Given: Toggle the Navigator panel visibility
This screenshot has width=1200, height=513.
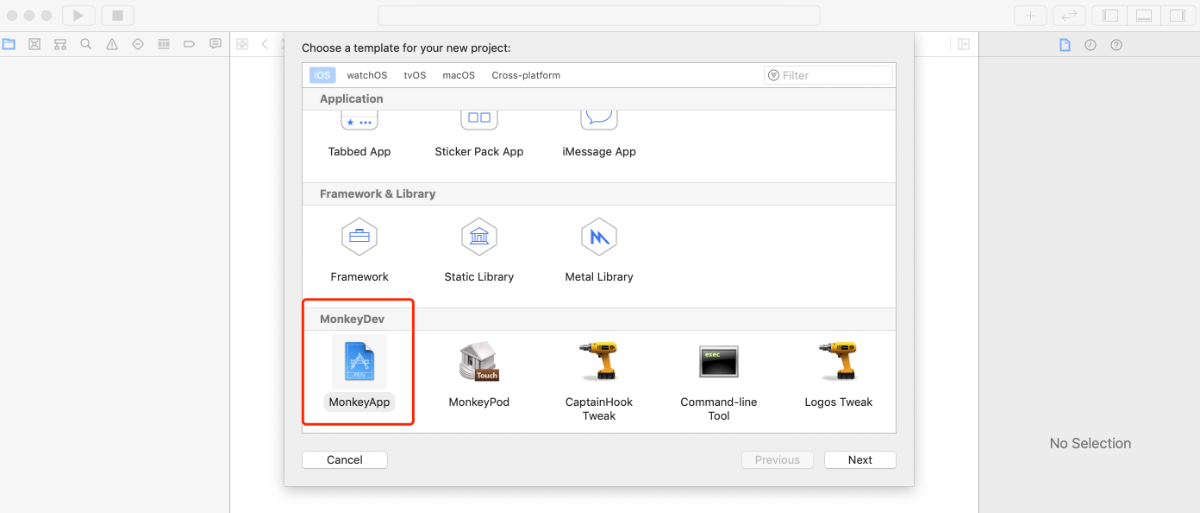Looking at the screenshot, I should point(1110,16).
